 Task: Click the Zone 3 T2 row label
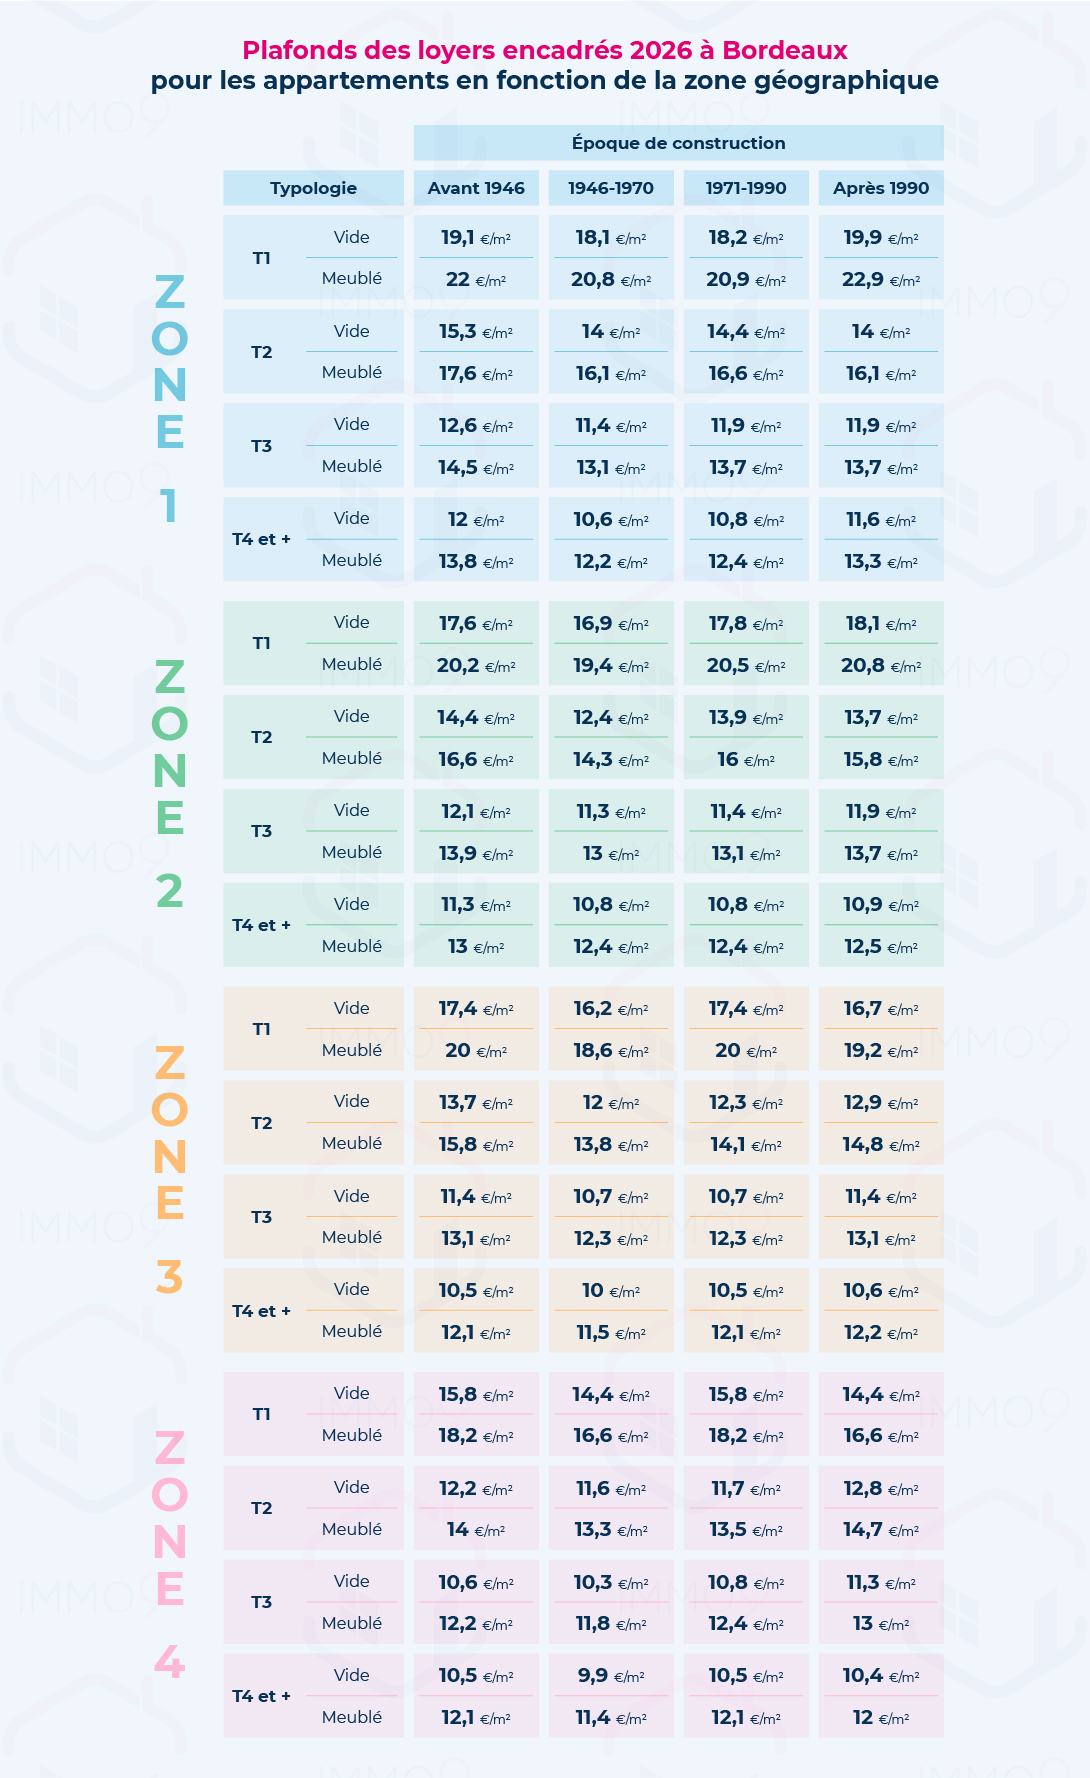coord(262,1123)
